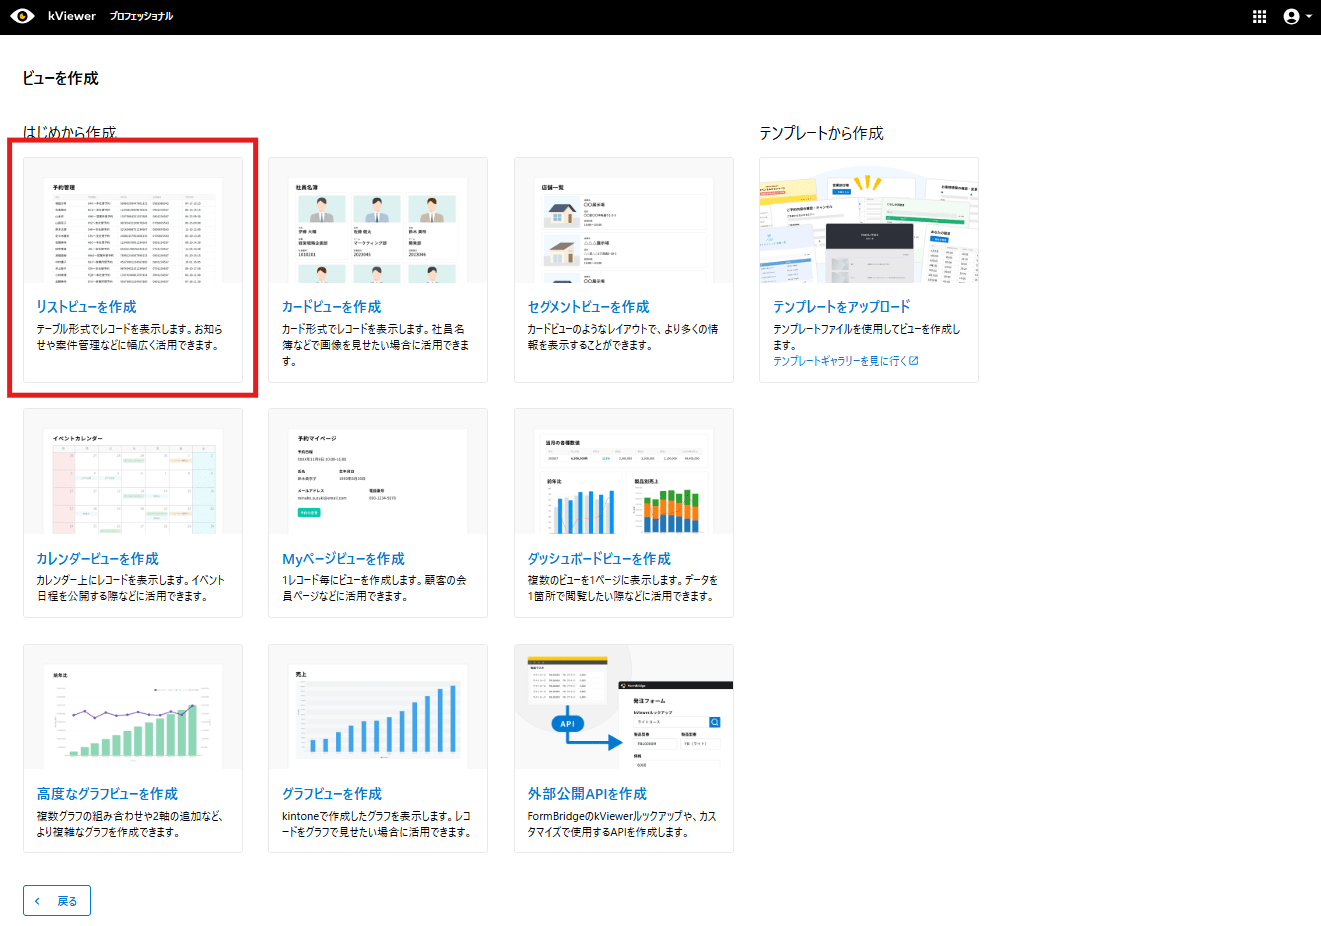Image resolution: width=1321 pixels, height=926 pixels.
Task: Select the external API diagram thumbnail
Action: [x=624, y=707]
